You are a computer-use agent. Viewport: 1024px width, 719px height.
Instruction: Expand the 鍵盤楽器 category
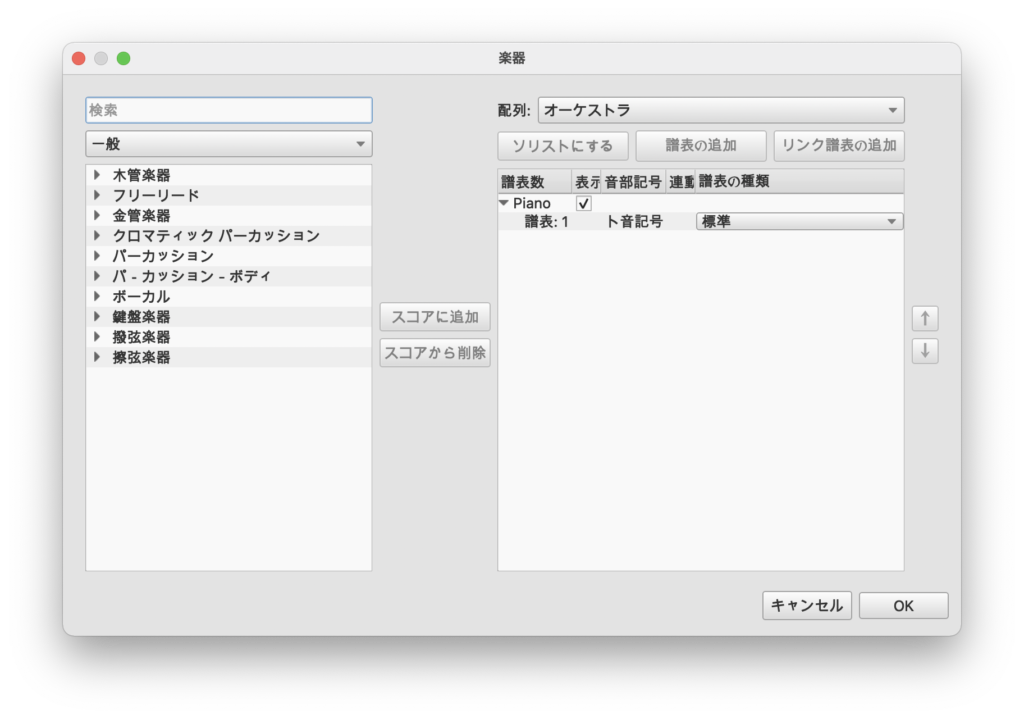coord(97,317)
